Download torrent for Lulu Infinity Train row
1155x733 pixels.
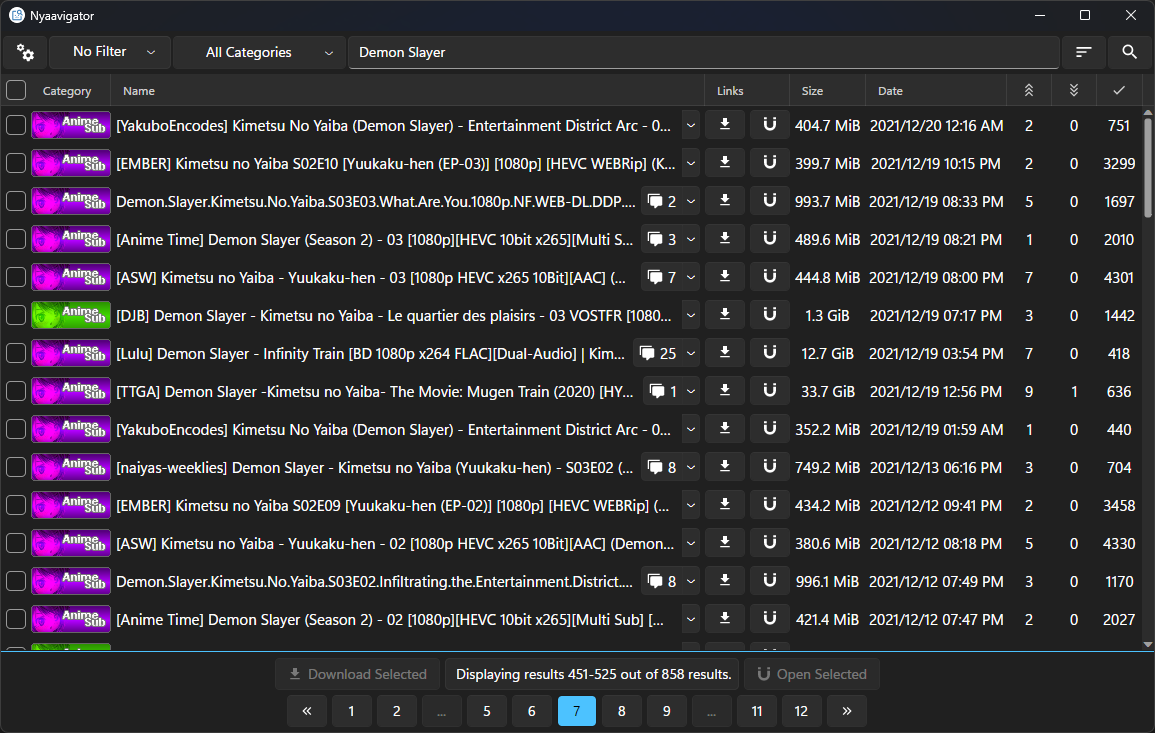pos(725,354)
